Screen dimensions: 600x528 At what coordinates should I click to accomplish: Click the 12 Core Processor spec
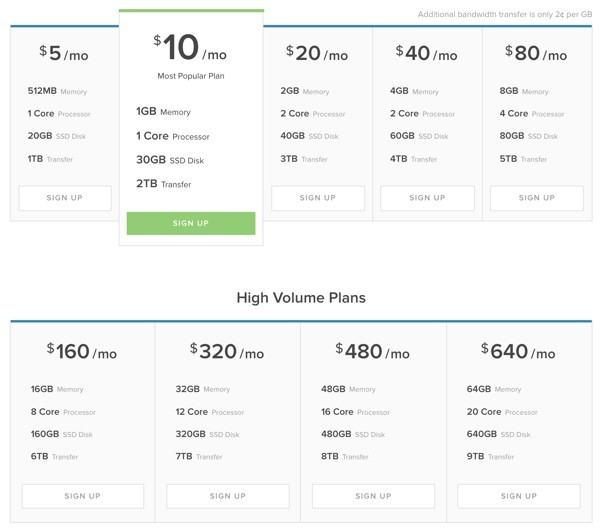(210, 412)
